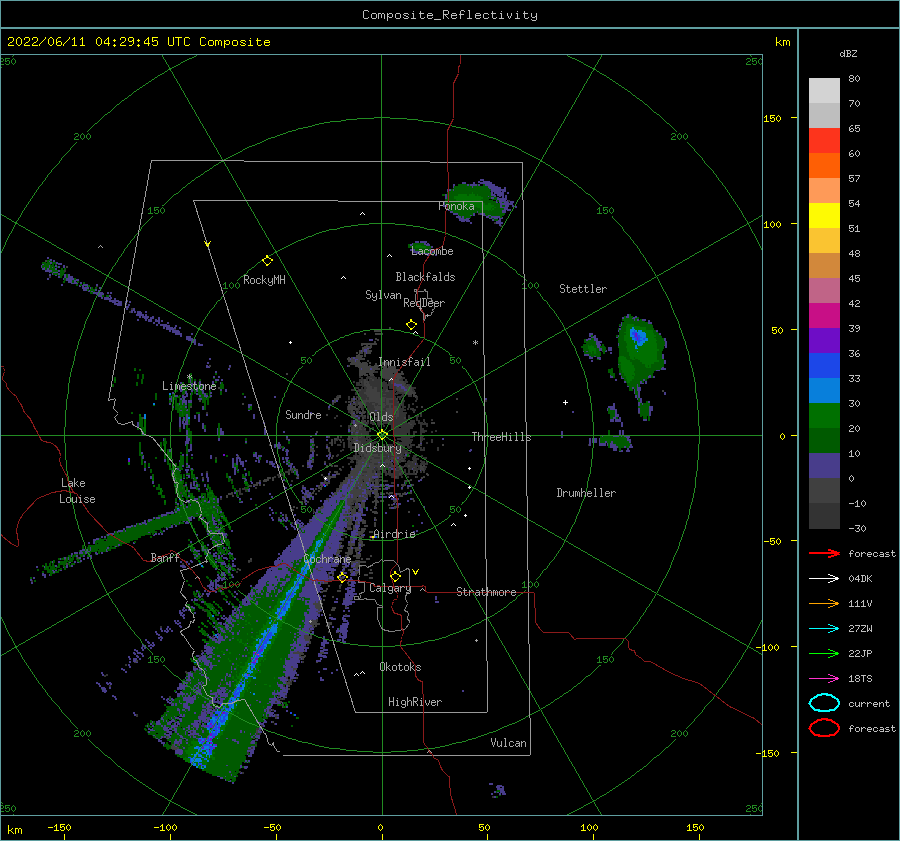This screenshot has width=900, height=841.
Task: Click the yellow diamond marker above Calgary label
Action: 395,576
